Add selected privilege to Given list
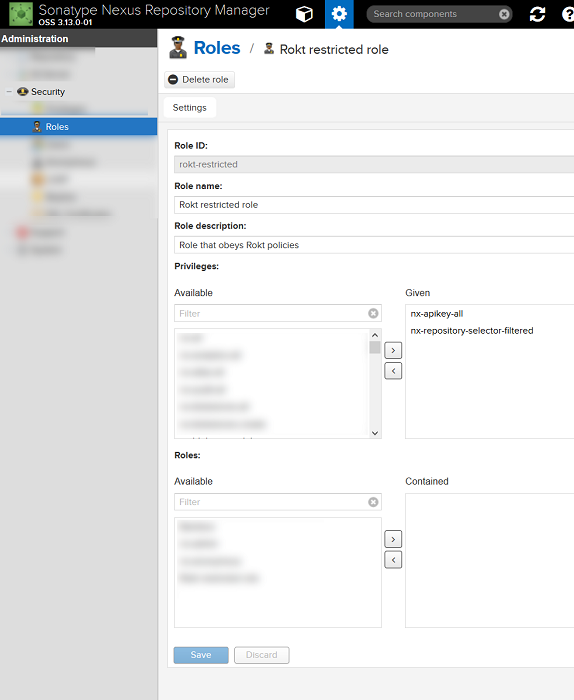574x700 pixels. pyautogui.click(x=393, y=350)
